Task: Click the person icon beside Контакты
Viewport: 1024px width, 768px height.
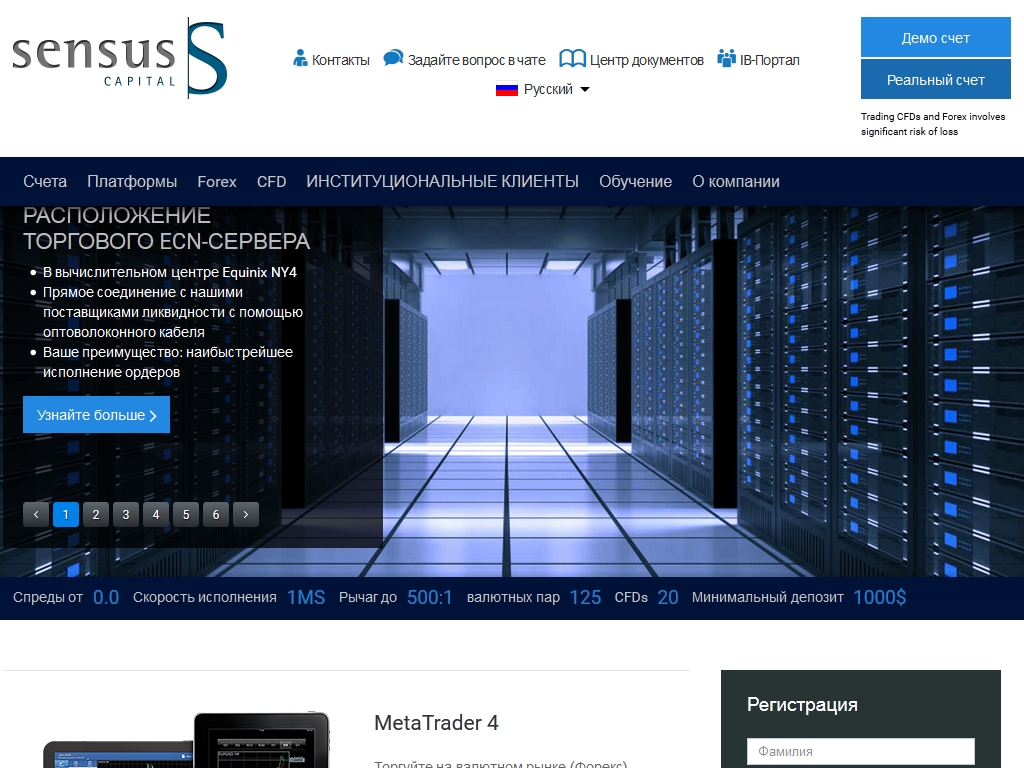Action: [300, 59]
